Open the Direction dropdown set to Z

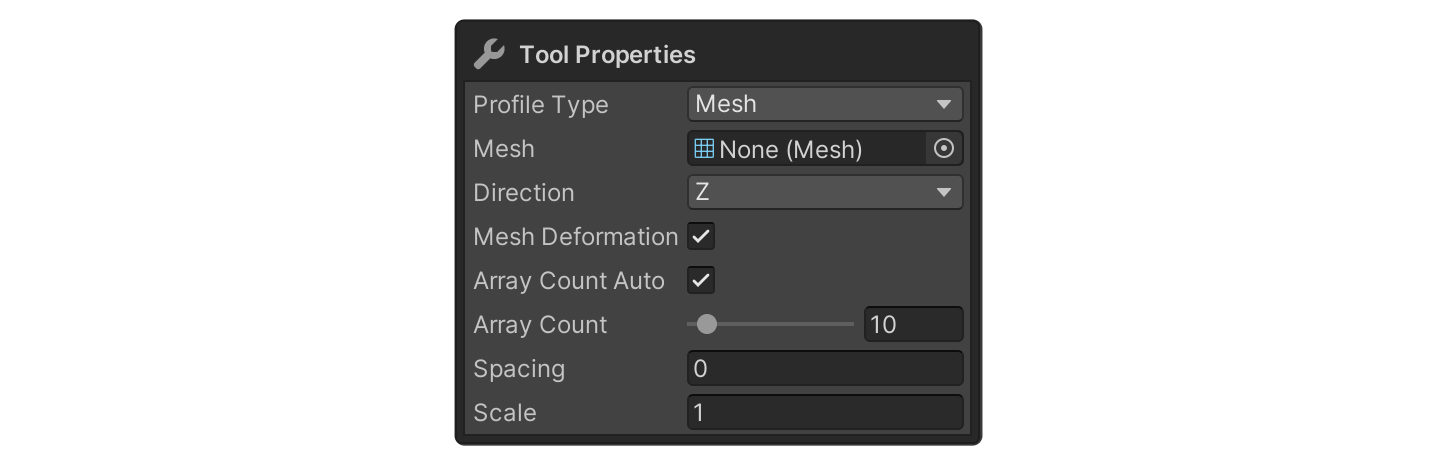coord(825,192)
